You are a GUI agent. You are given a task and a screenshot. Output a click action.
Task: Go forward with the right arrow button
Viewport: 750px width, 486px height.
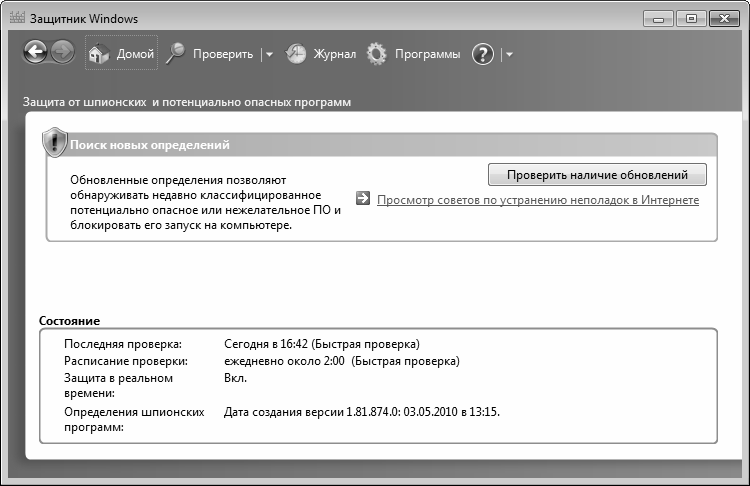pyautogui.click(x=62, y=53)
